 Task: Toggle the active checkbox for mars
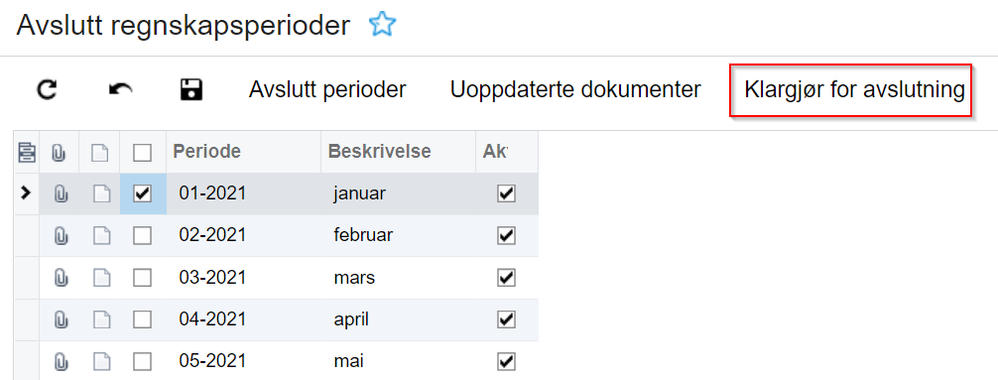tap(507, 278)
